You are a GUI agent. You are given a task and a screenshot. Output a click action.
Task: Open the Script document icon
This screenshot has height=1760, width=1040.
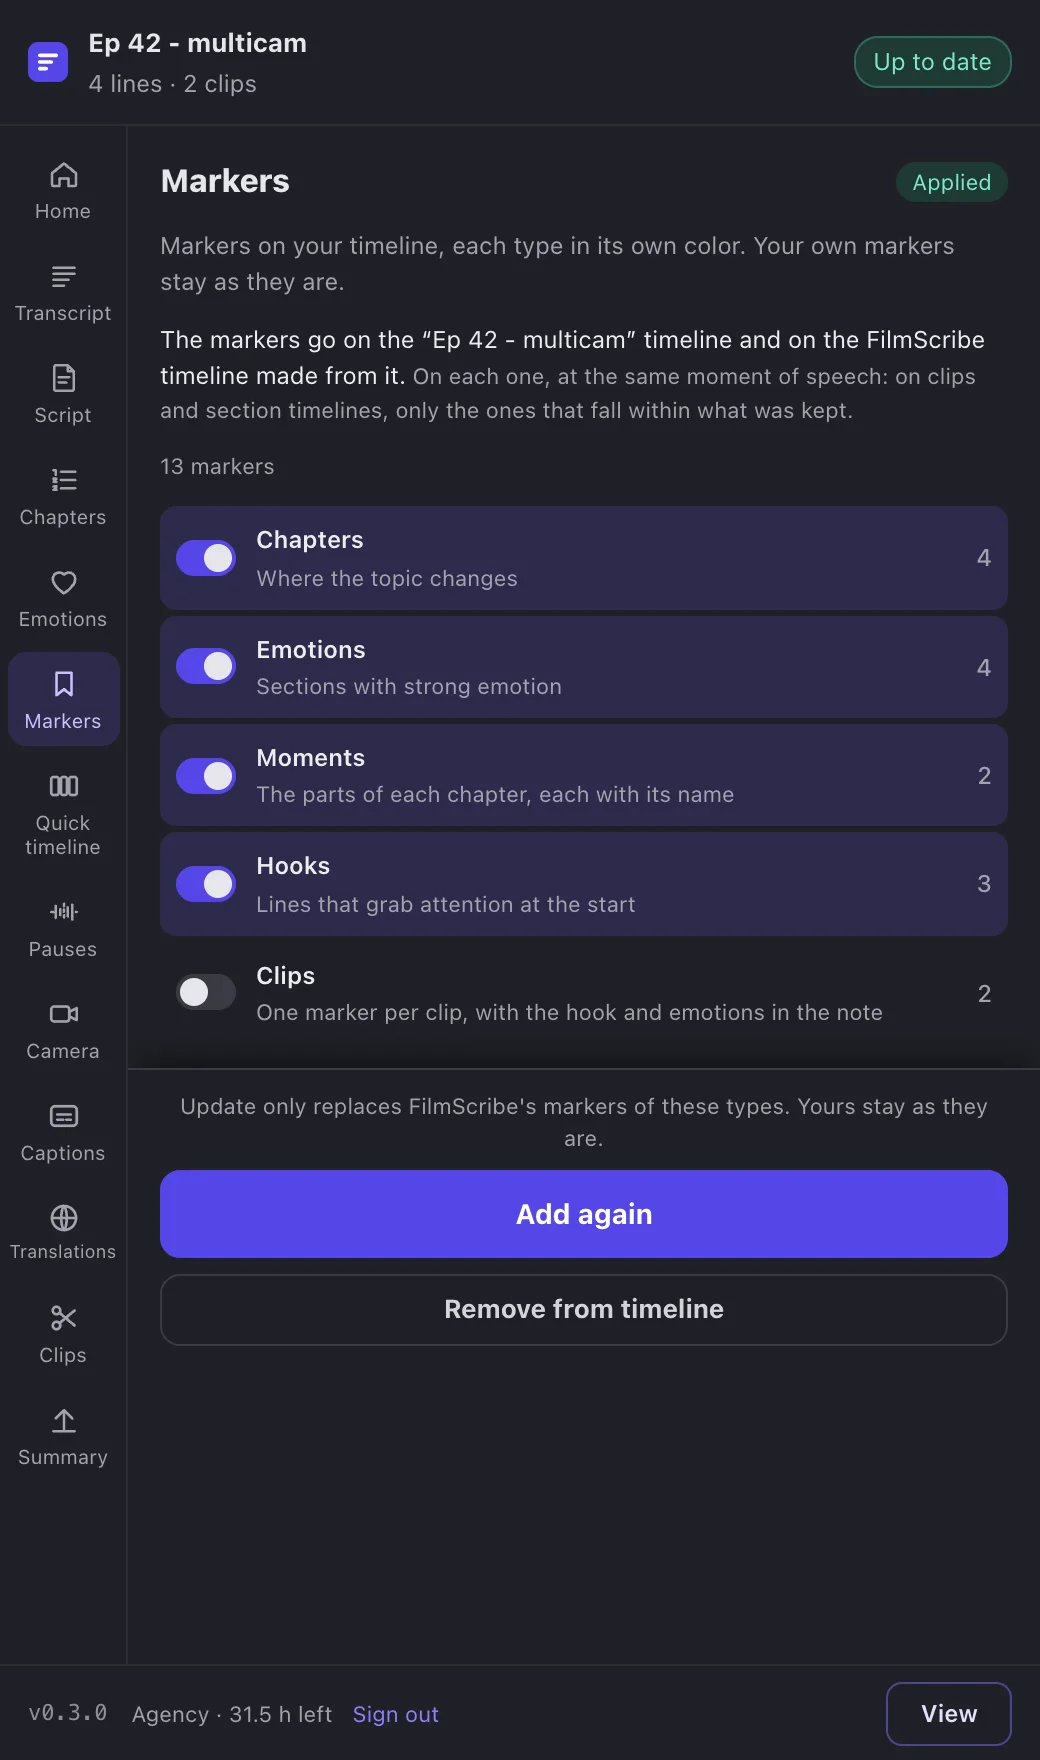(63, 379)
